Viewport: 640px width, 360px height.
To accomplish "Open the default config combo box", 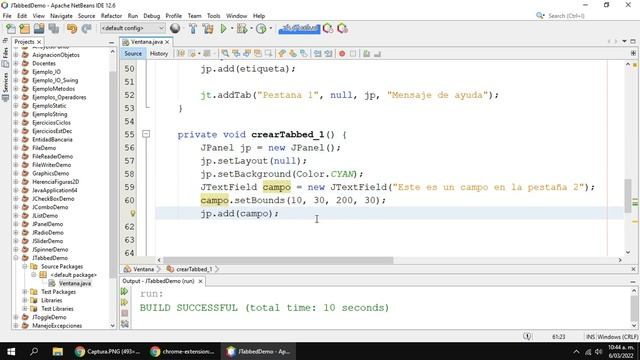I will (133, 28).
